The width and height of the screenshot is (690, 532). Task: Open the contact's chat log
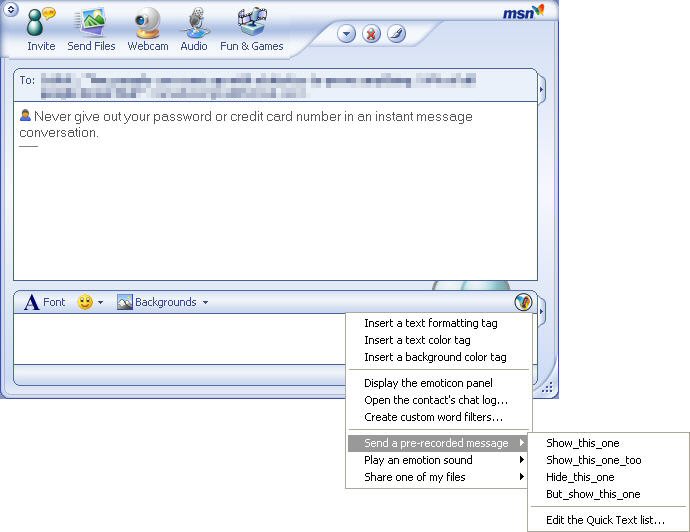coord(435,400)
